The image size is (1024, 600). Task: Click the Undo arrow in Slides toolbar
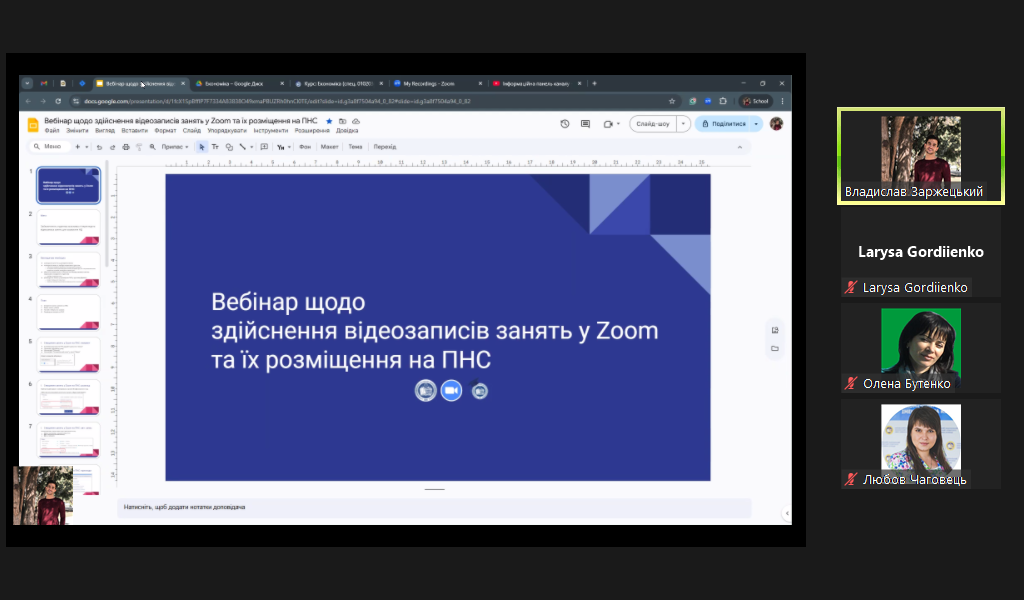[99, 147]
